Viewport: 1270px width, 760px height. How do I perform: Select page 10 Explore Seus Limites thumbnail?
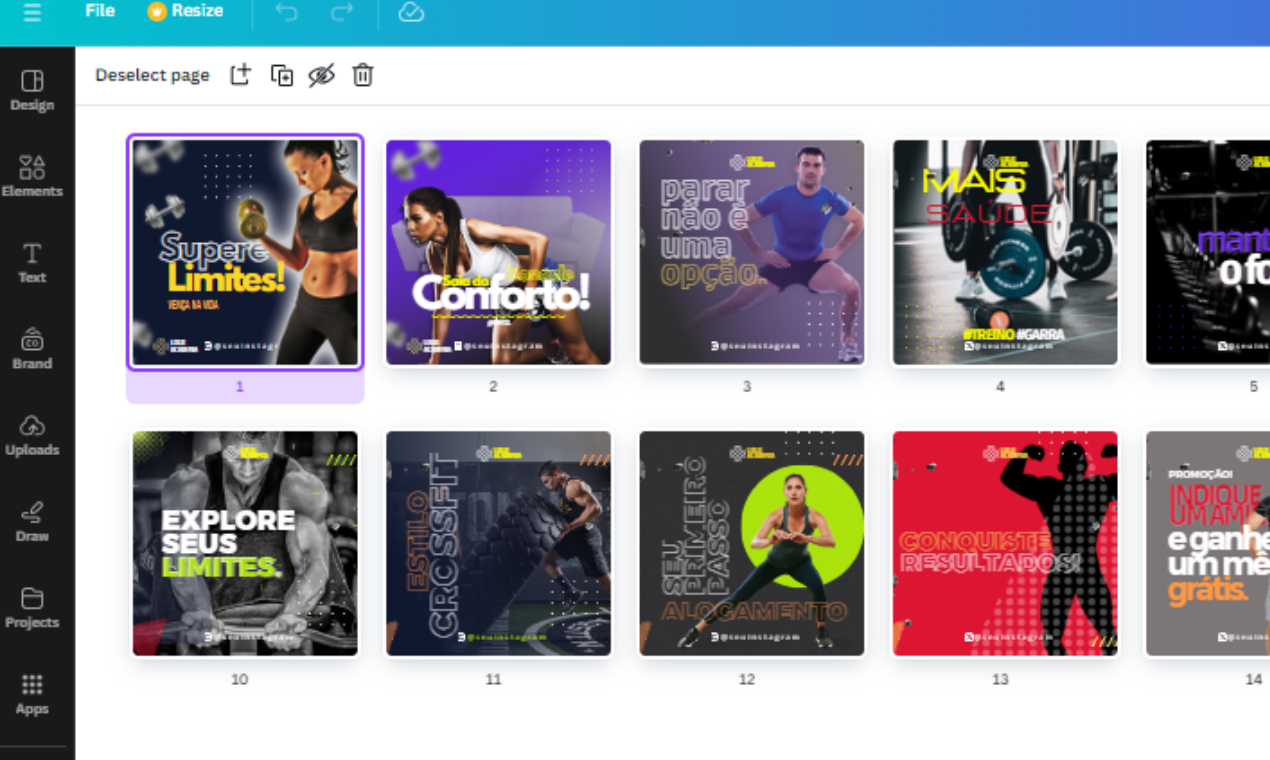tap(245, 543)
